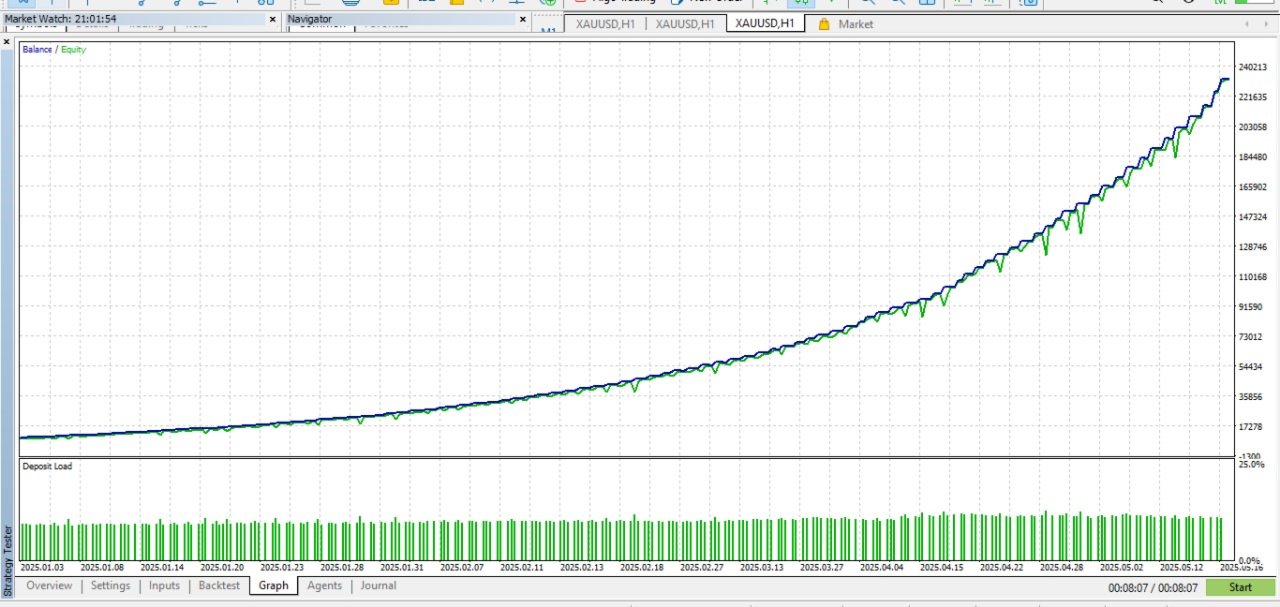Click the 2025.04.04 date label
The width and height of the screenshot is (1280, 607).
tap(882, 567)
